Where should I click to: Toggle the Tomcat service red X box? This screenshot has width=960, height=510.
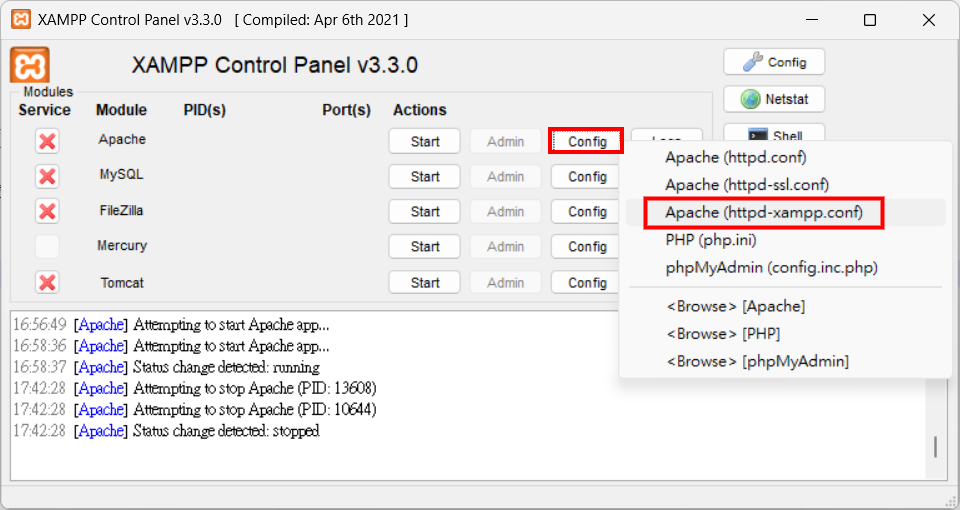pyautogui.click(x=47, y=282)
